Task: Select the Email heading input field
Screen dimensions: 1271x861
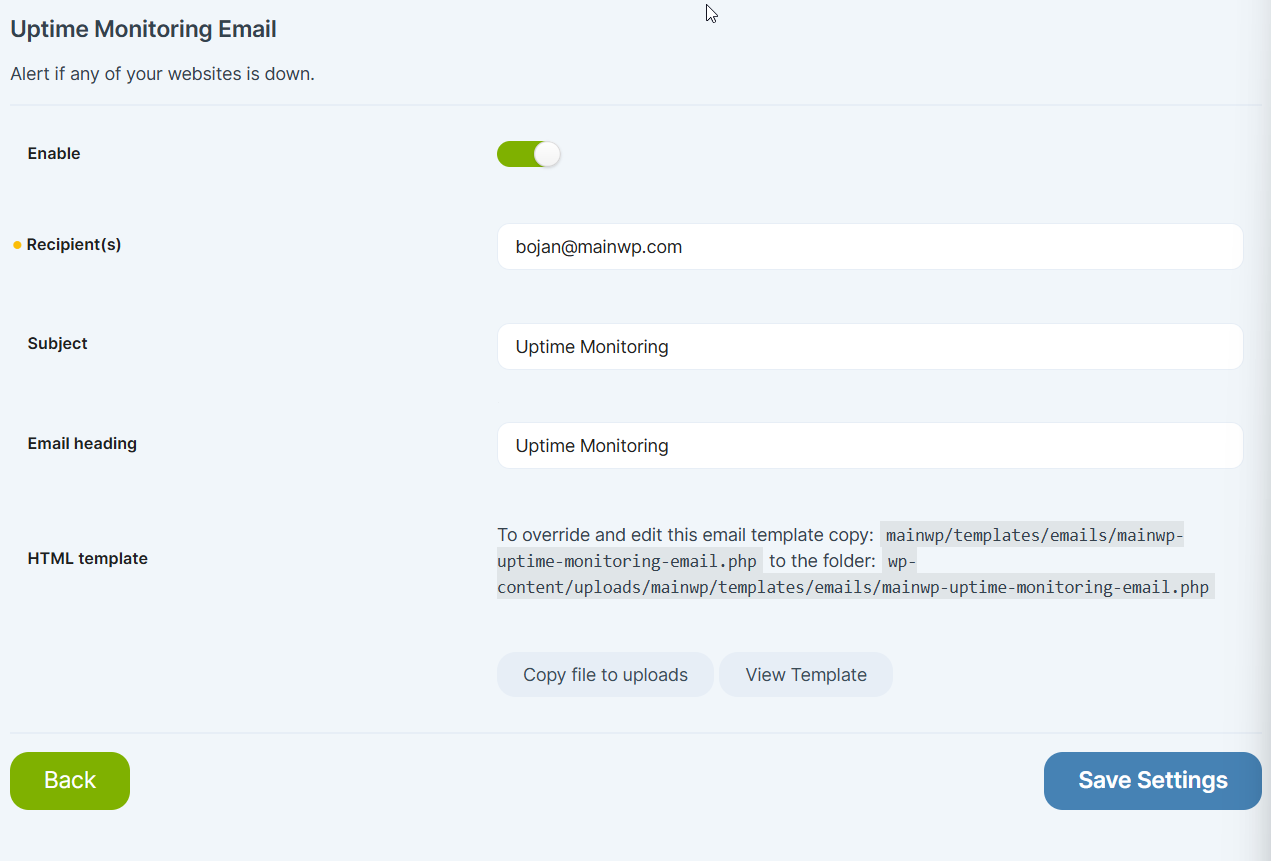Action: pyautogui.click(x=869, y=445)
